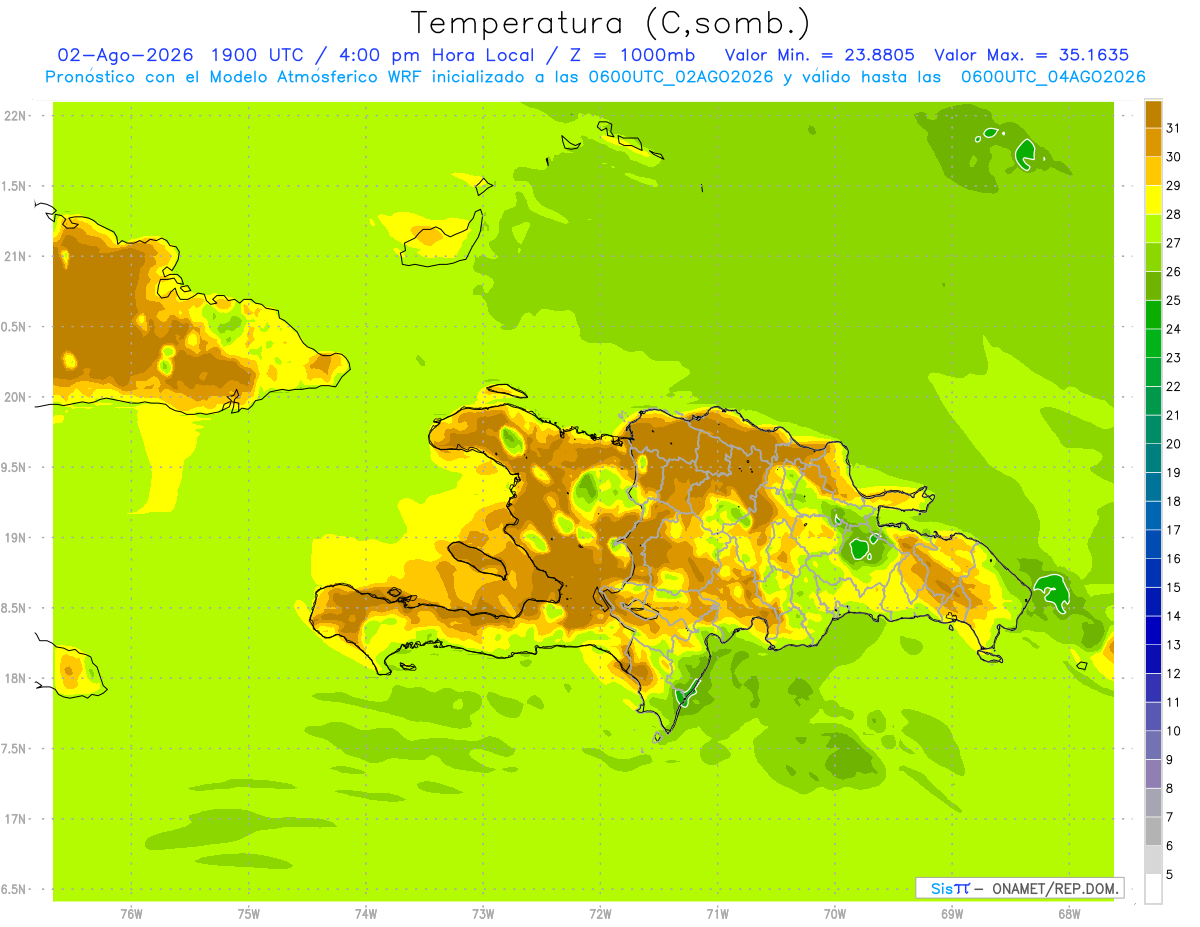Click orange swatch between legend 30 and 31

(1153, 142)
